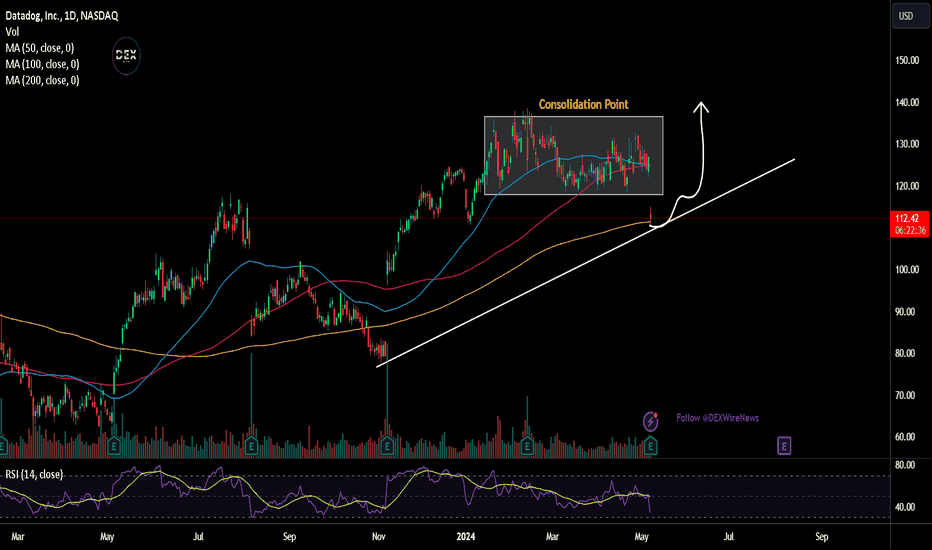The image size is (932, 550).
Task: Click the 40.00 RSI axis label
Action: [905, 507]
